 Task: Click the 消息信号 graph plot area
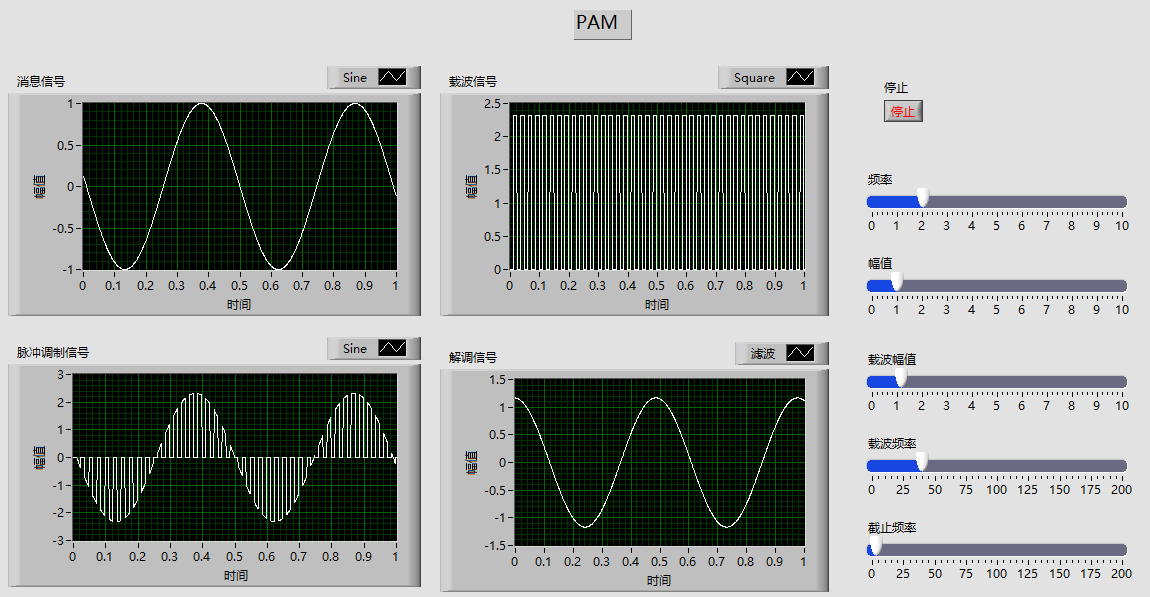click(x=239, y=186)
